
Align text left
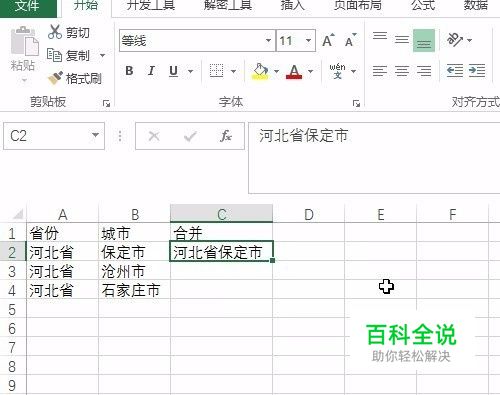coord(380,71)
